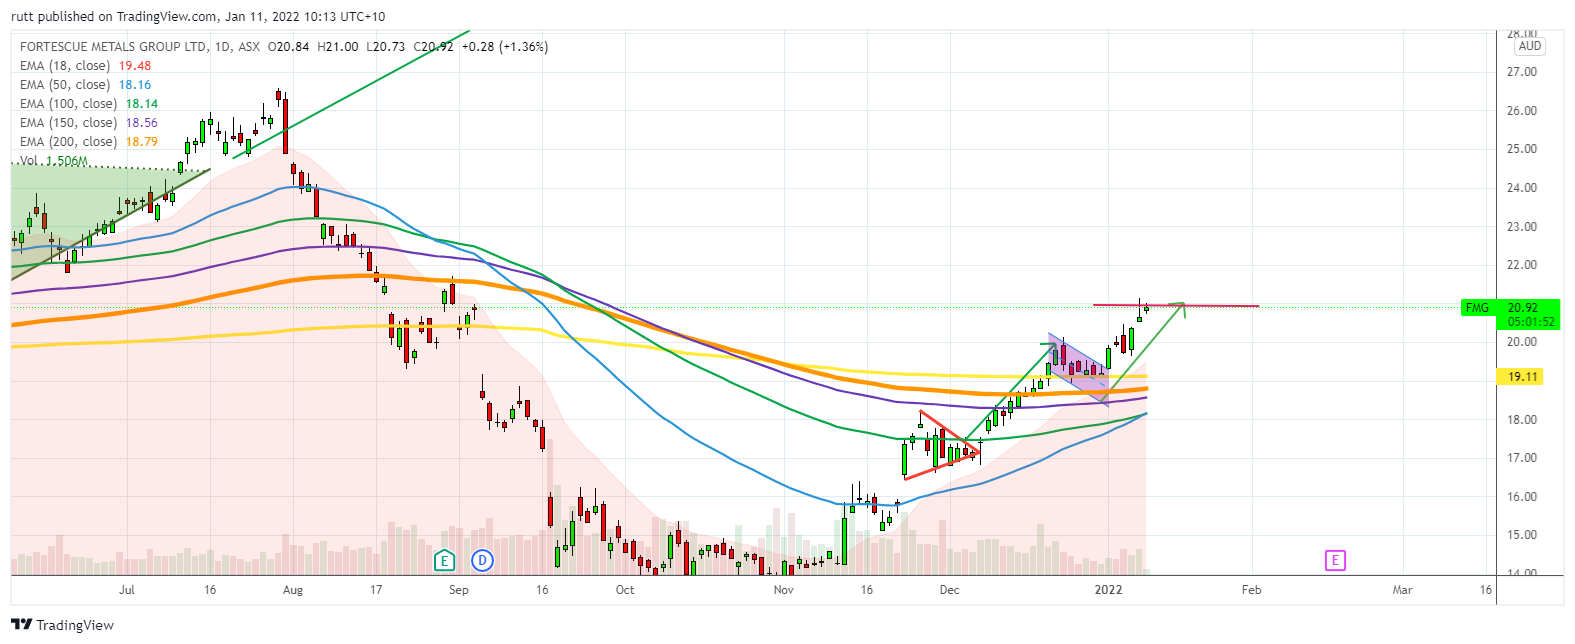Click the Feb label on time axis

tap(1252, 590)
